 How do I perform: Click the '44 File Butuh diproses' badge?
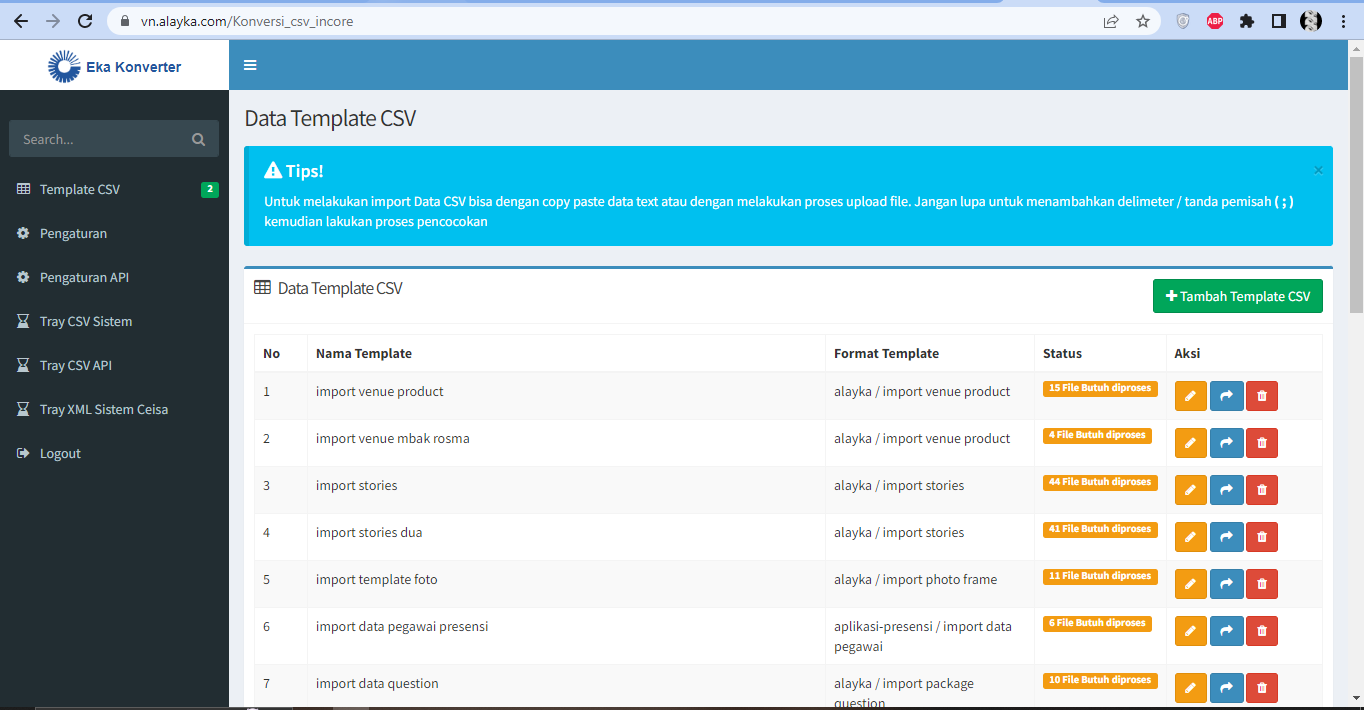pos(1100,482)
